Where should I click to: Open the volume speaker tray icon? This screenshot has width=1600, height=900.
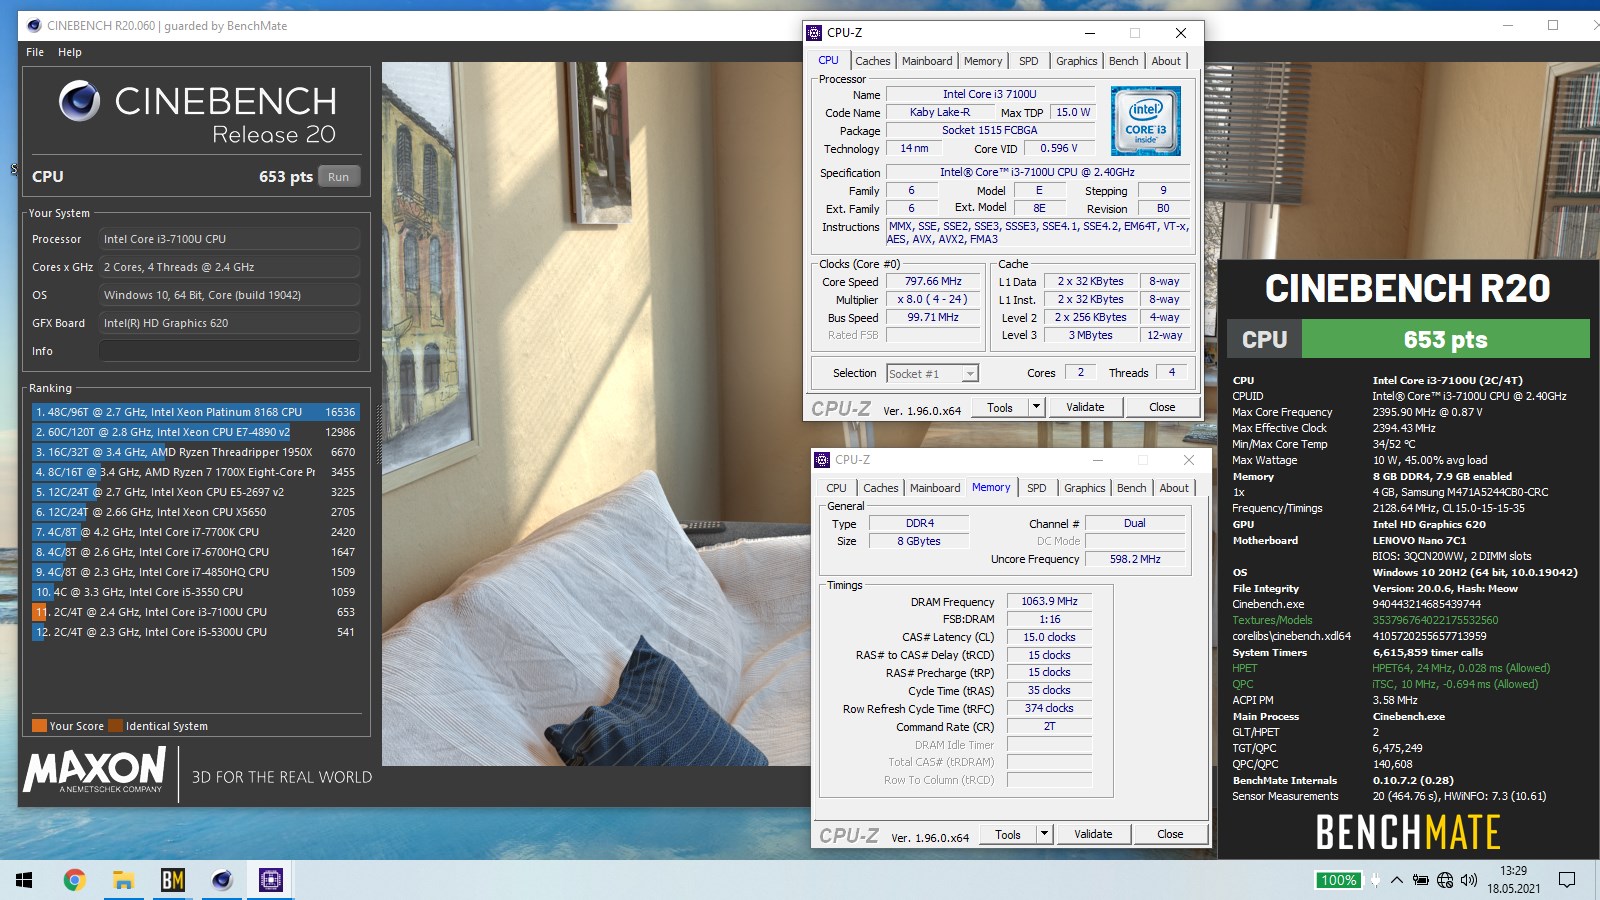pyautogui.click(x=1468, y=880)
